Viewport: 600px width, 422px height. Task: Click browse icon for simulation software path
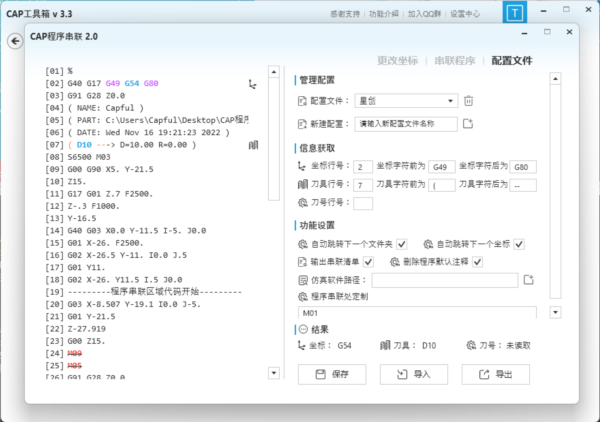[x=528, y=280]
